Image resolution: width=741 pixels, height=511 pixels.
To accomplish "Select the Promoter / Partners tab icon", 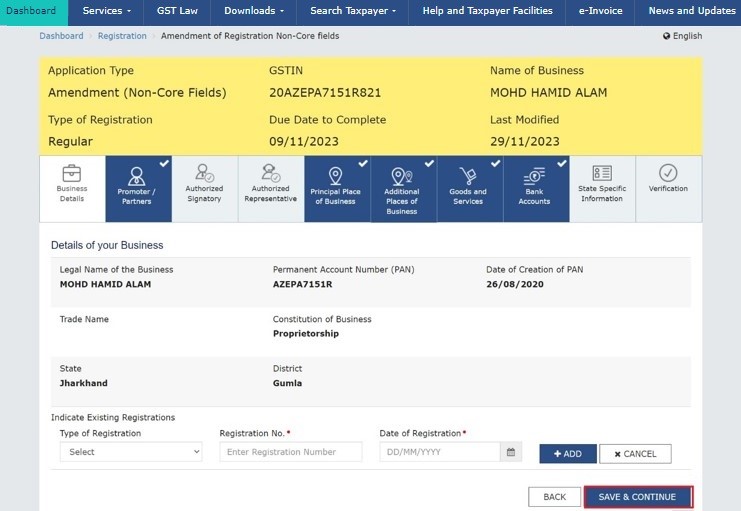I will tap(137, 175).
